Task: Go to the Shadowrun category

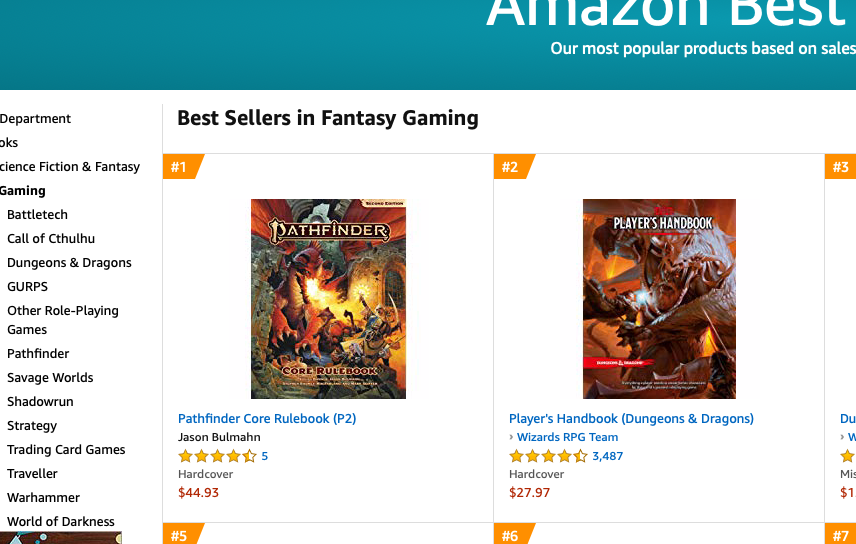Action: (x=40, y=401)
